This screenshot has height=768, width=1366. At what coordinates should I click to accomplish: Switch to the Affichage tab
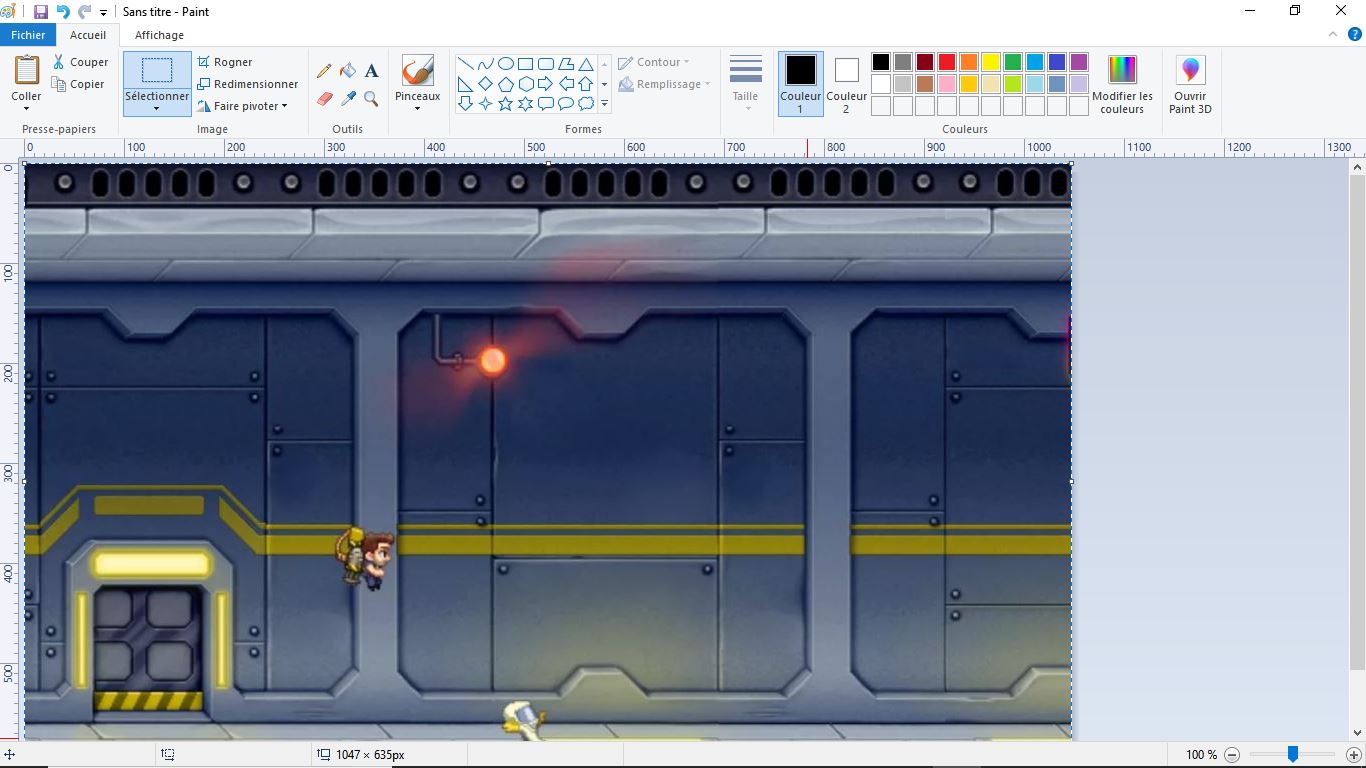pos(160,35)
